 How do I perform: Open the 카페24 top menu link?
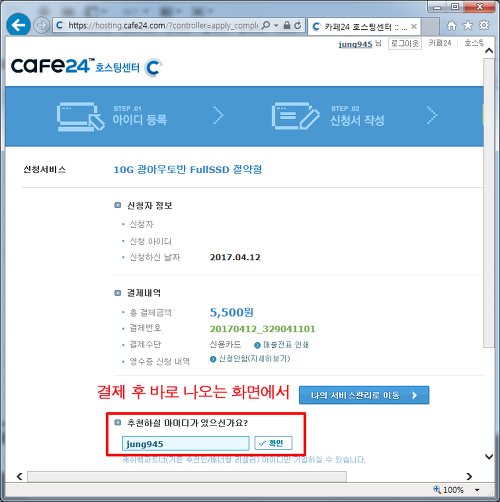tap(440, 43)
